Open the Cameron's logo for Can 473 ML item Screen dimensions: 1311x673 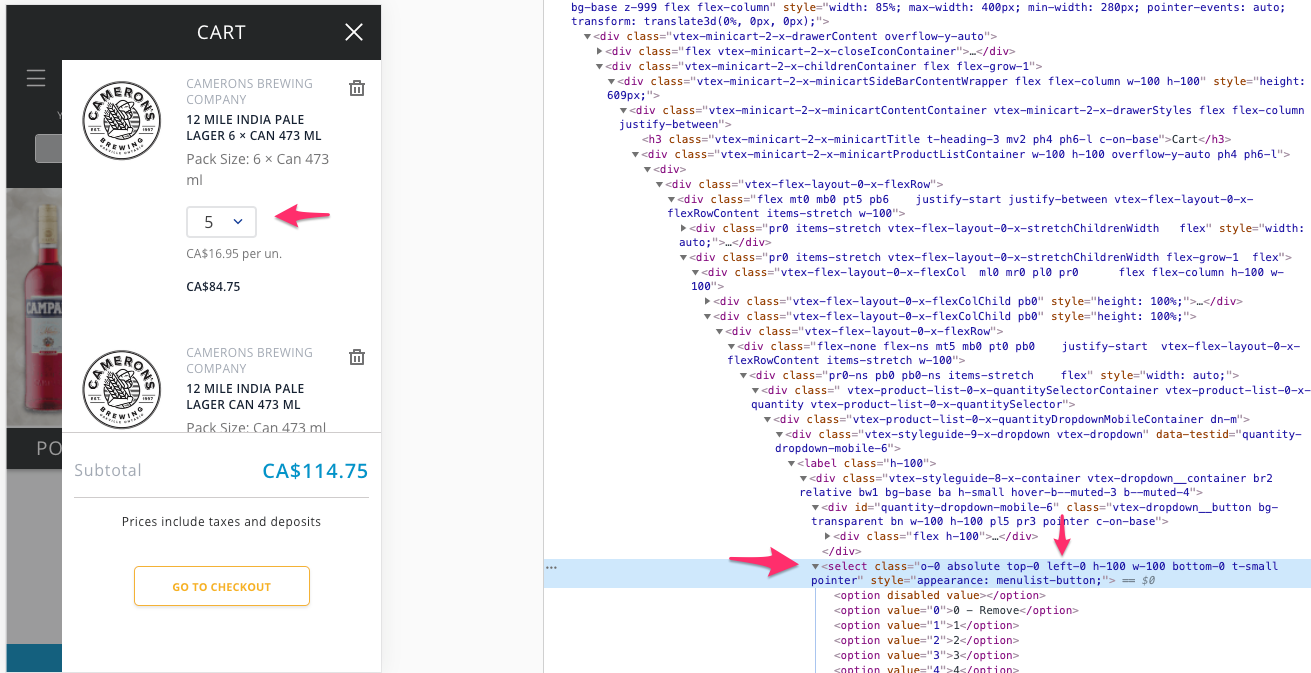[x=122, y=389]
